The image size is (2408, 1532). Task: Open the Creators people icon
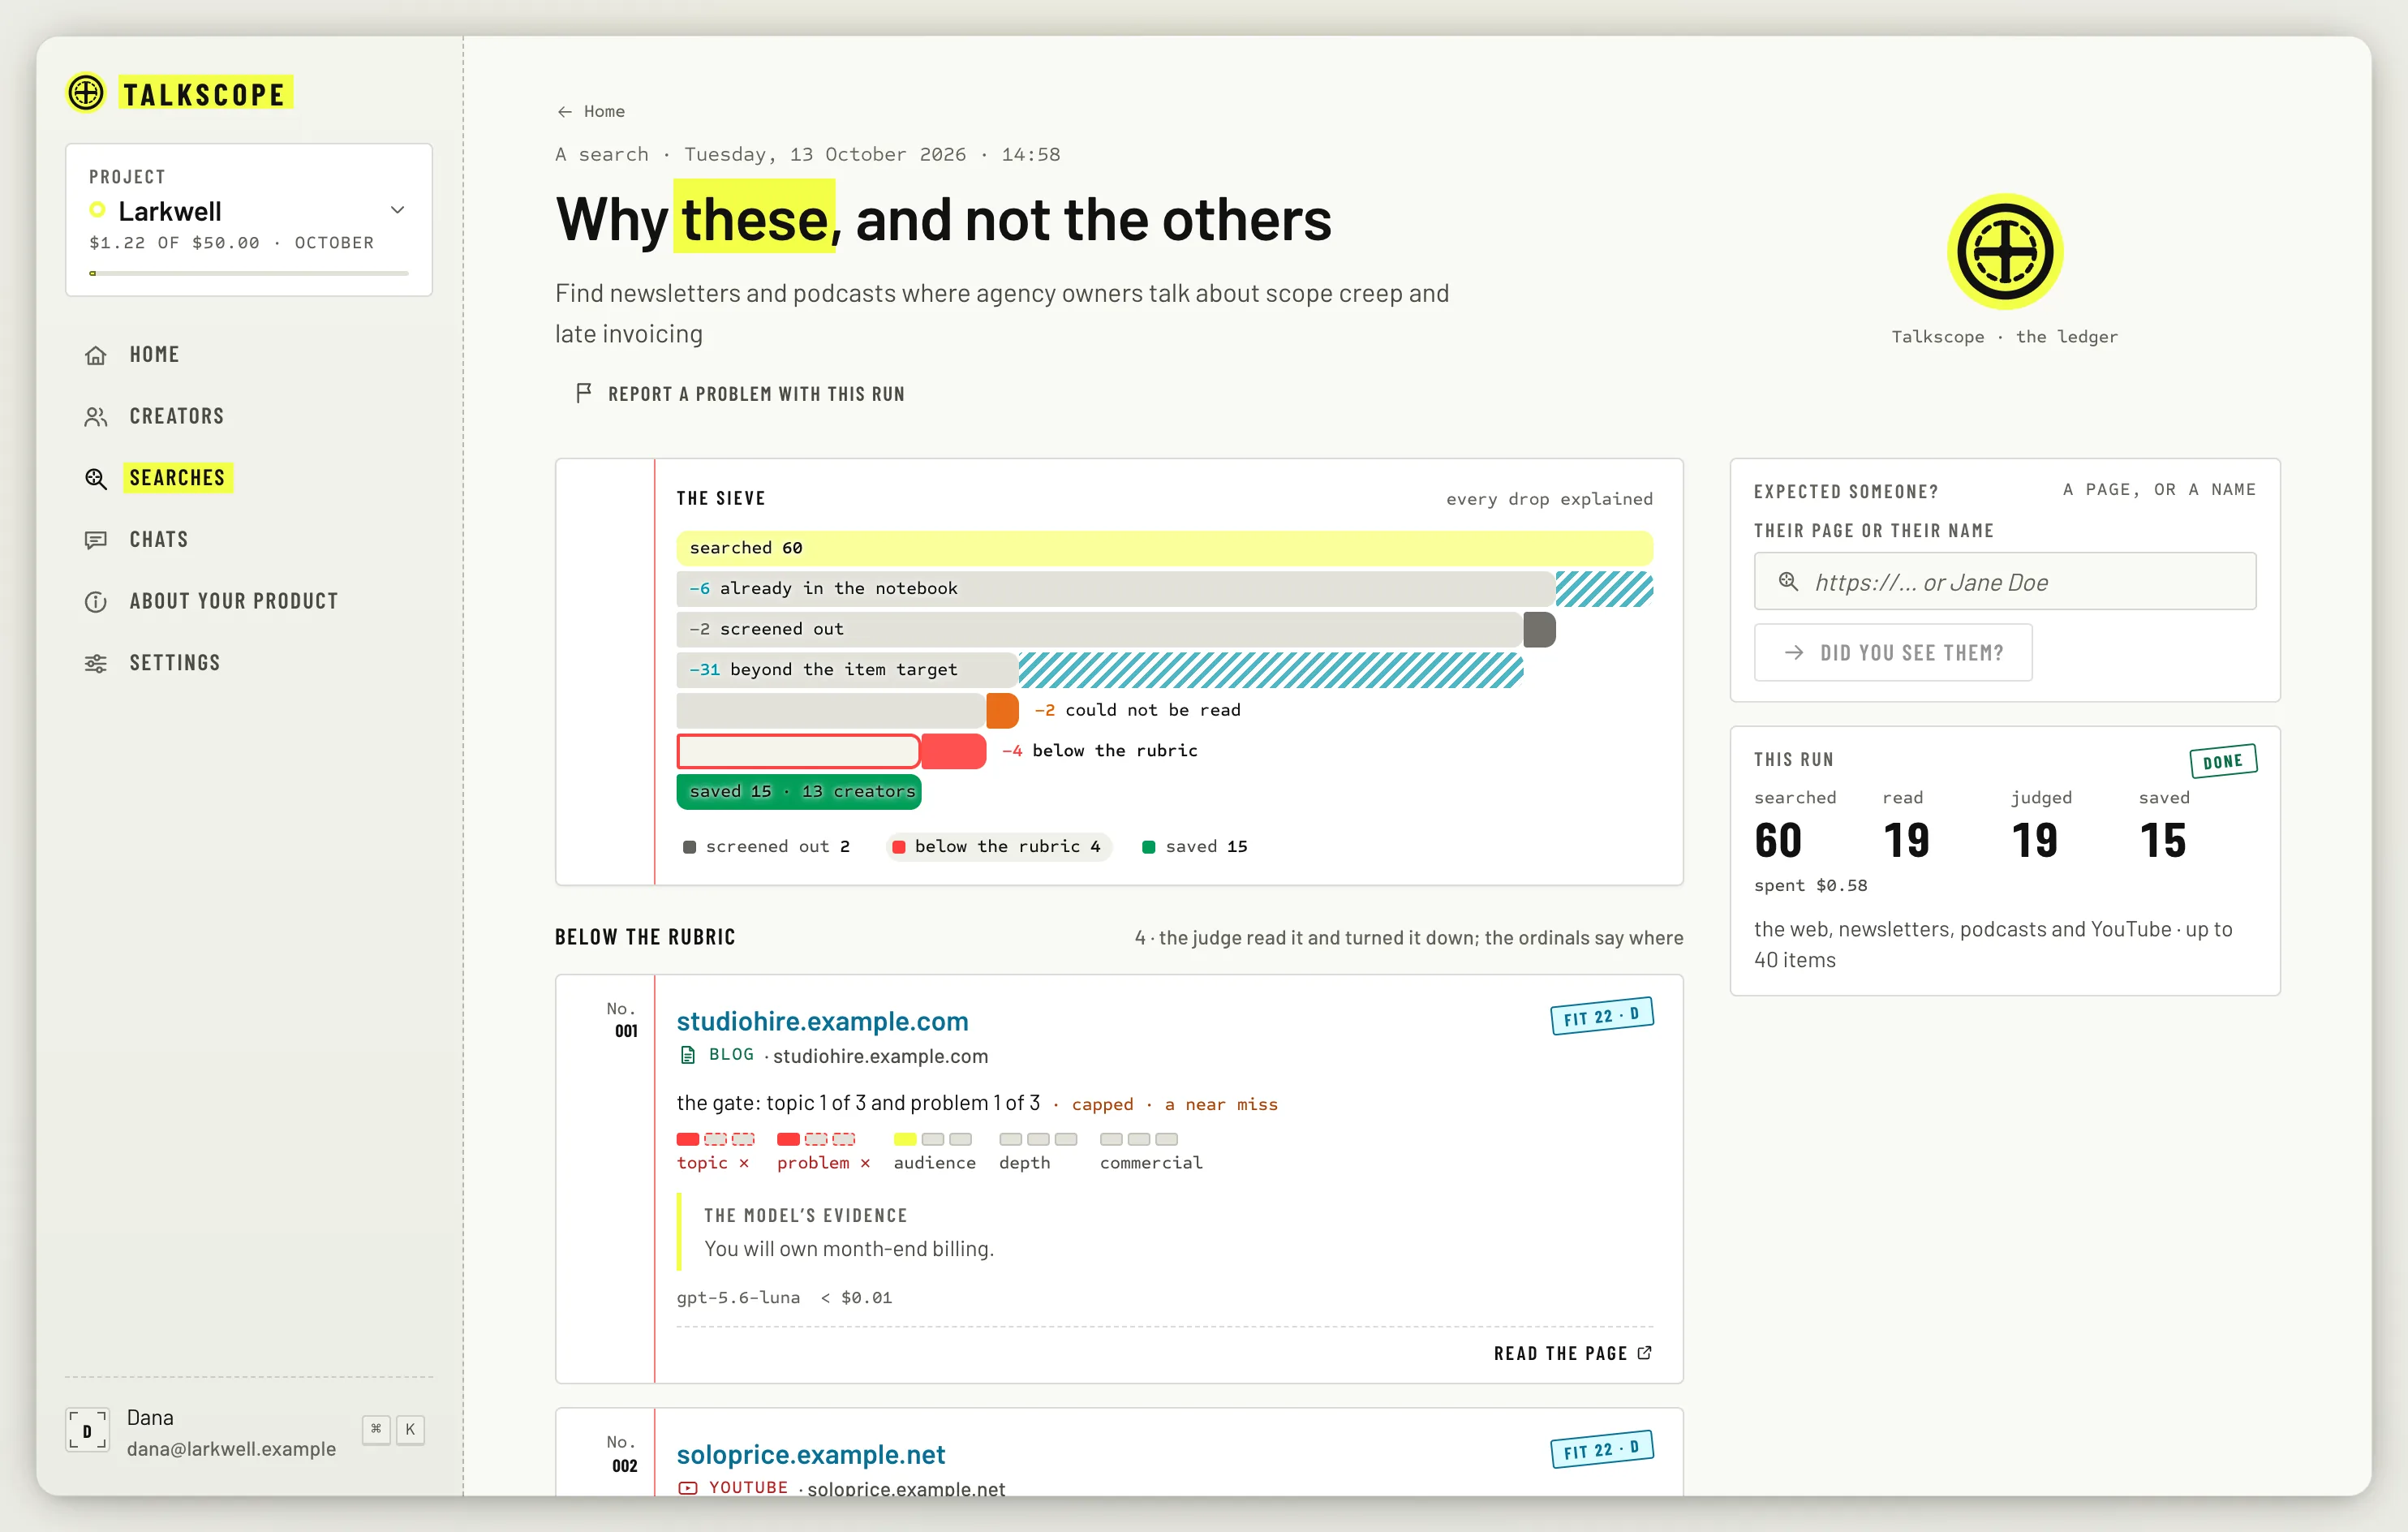pyautogui.click(x=96, y=417)
